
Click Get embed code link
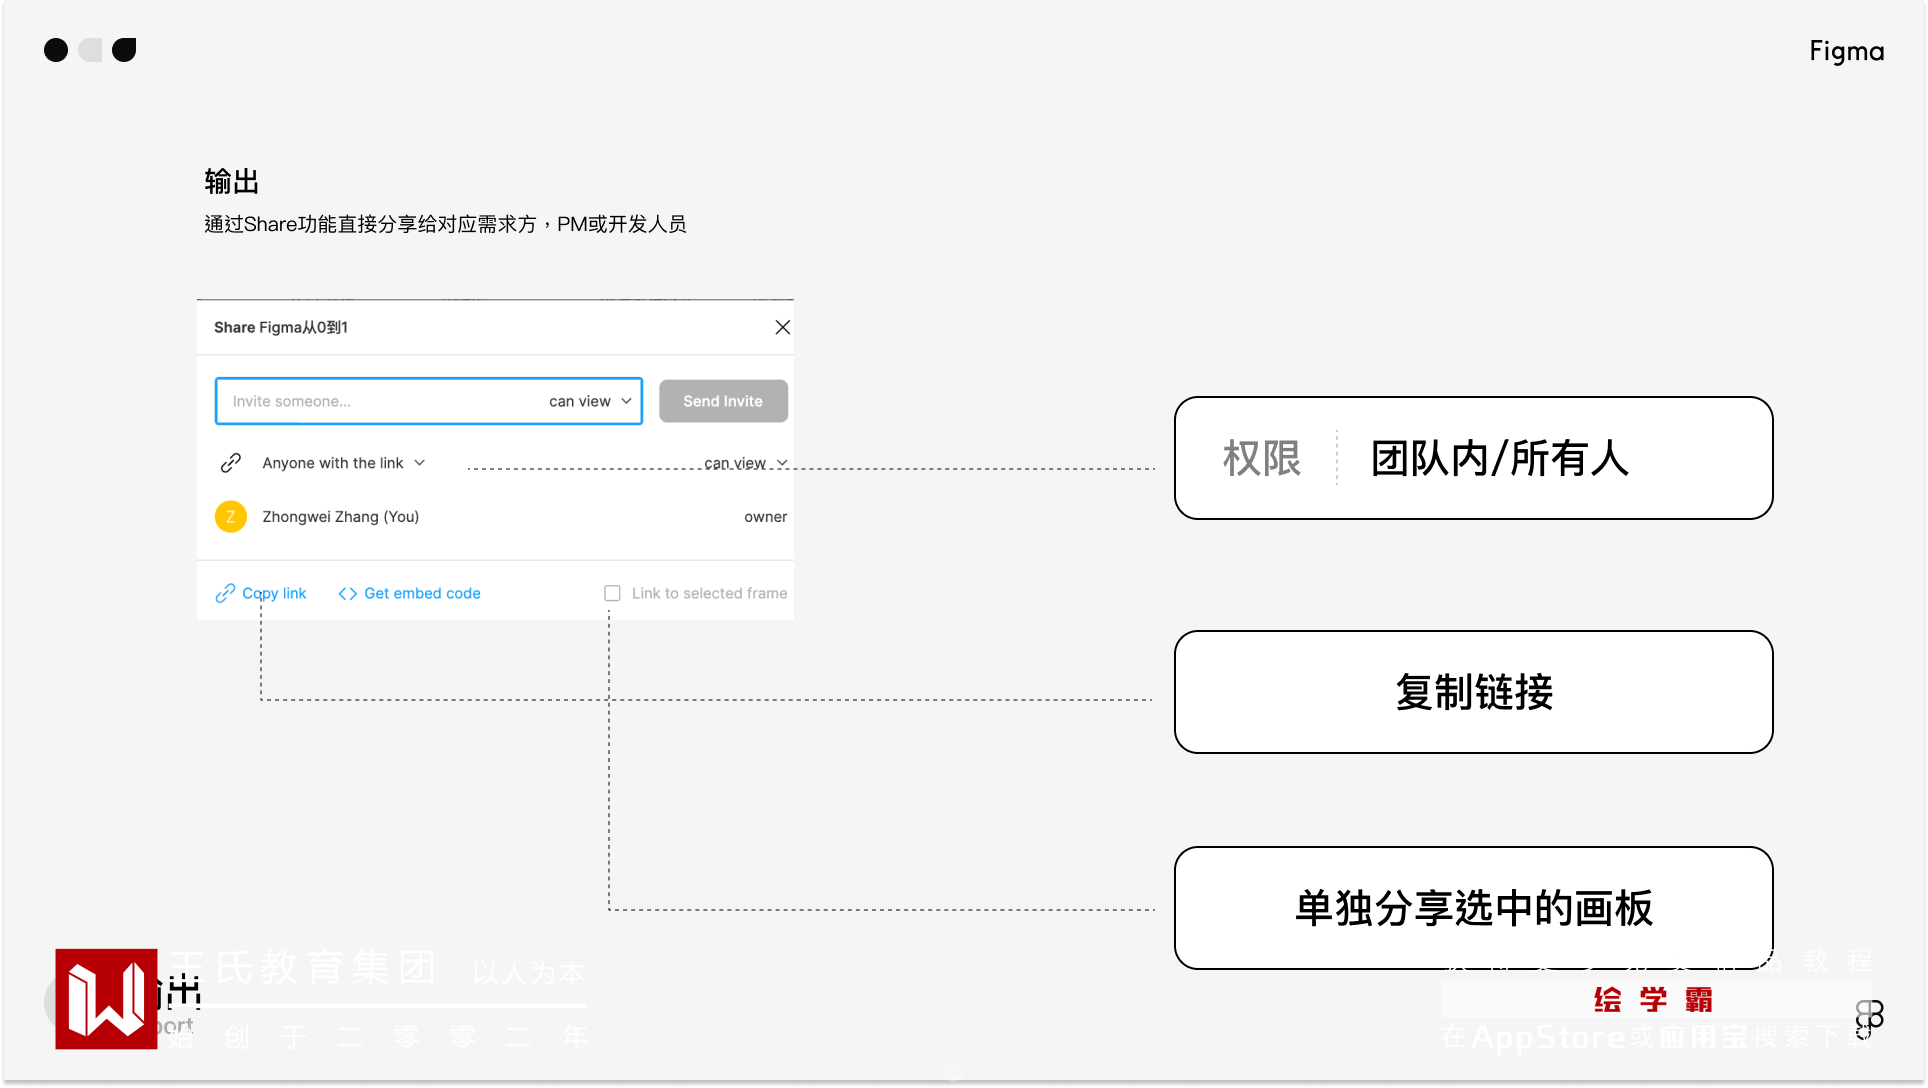(422, 594)
